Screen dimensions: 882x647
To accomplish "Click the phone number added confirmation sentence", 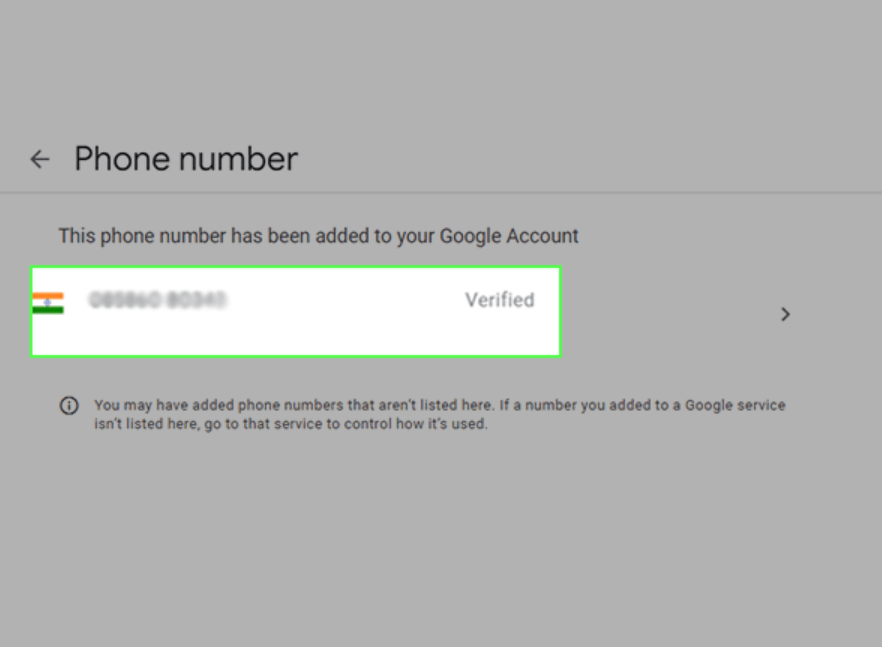I will [318, 237].
